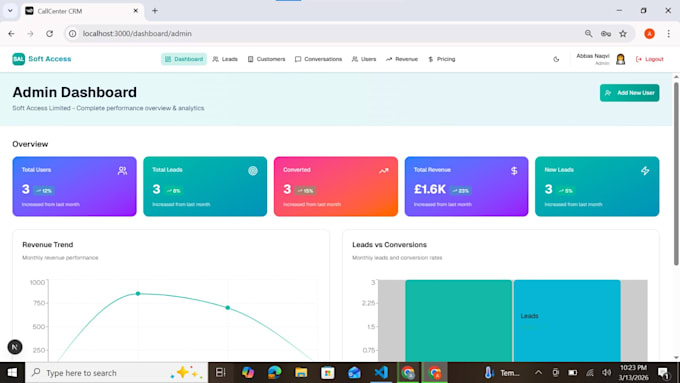The image size is (680, 383).
Task: Click the teal bar in Leads vs Conversions
Action: point(458,321)
